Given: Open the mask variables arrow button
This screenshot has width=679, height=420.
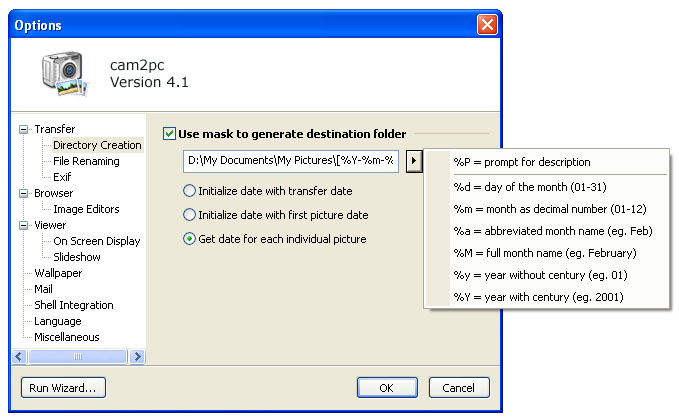Looking at the screenshot, I should (x=414, y=161).
